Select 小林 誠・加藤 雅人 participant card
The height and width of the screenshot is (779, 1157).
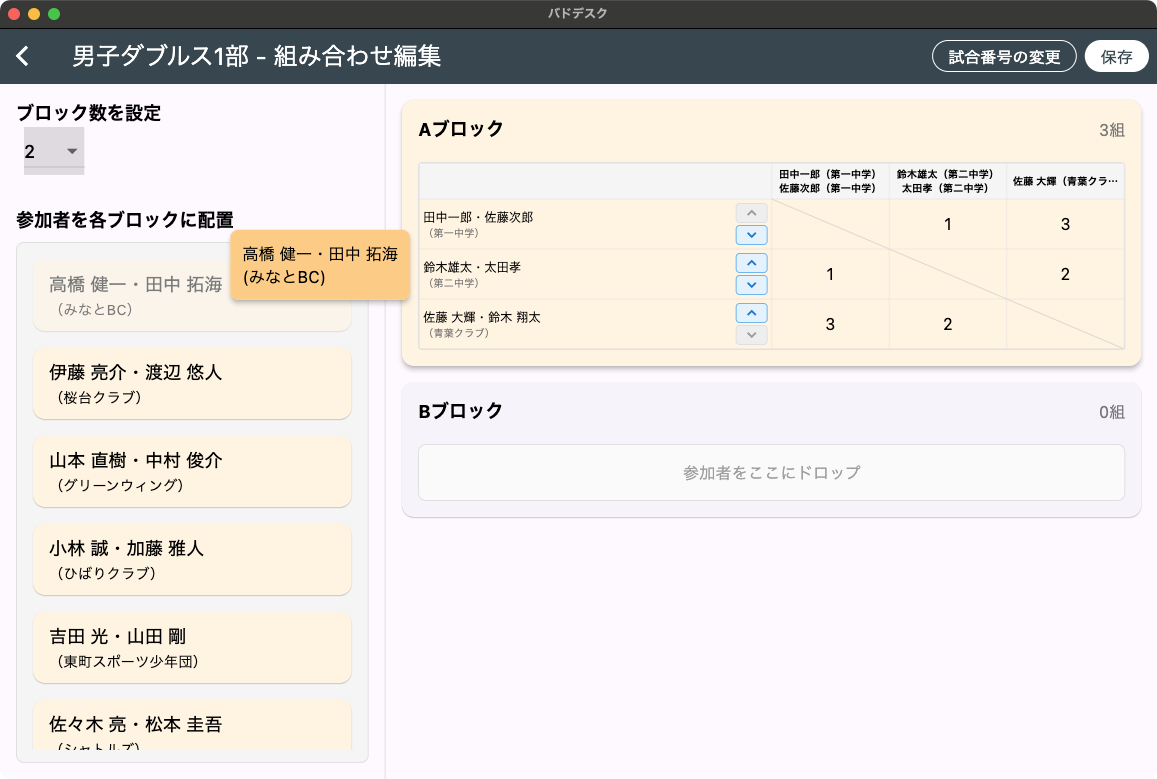[192, 559]
